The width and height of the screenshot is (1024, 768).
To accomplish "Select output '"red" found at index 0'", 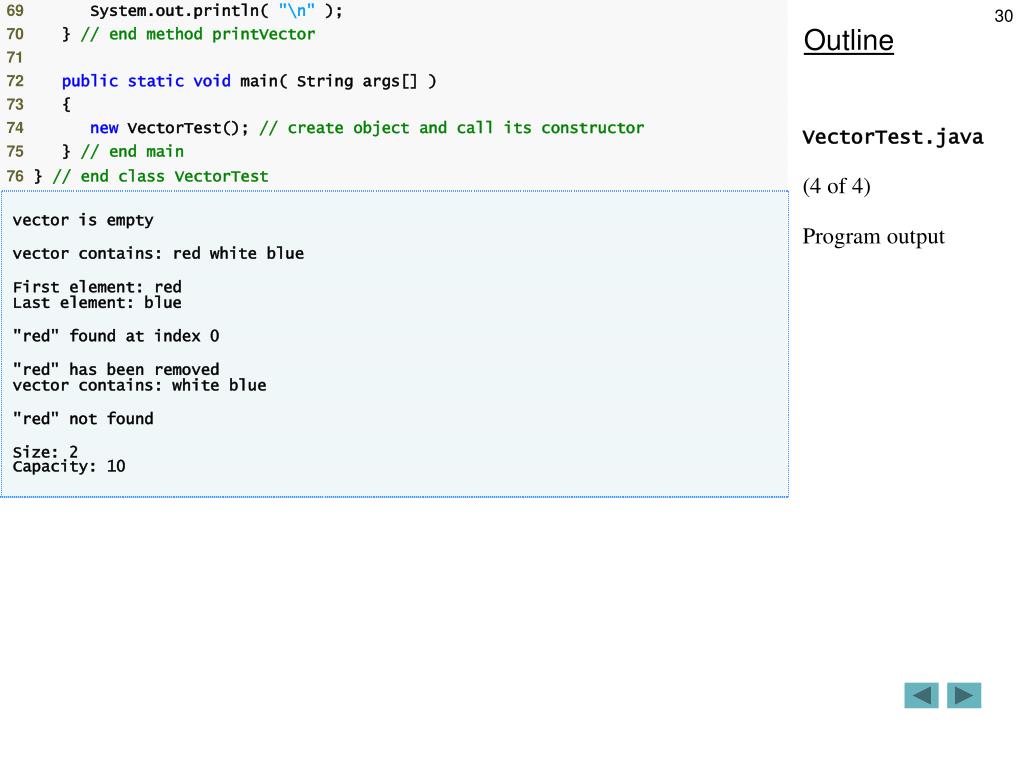I will (x=116, y=336).
